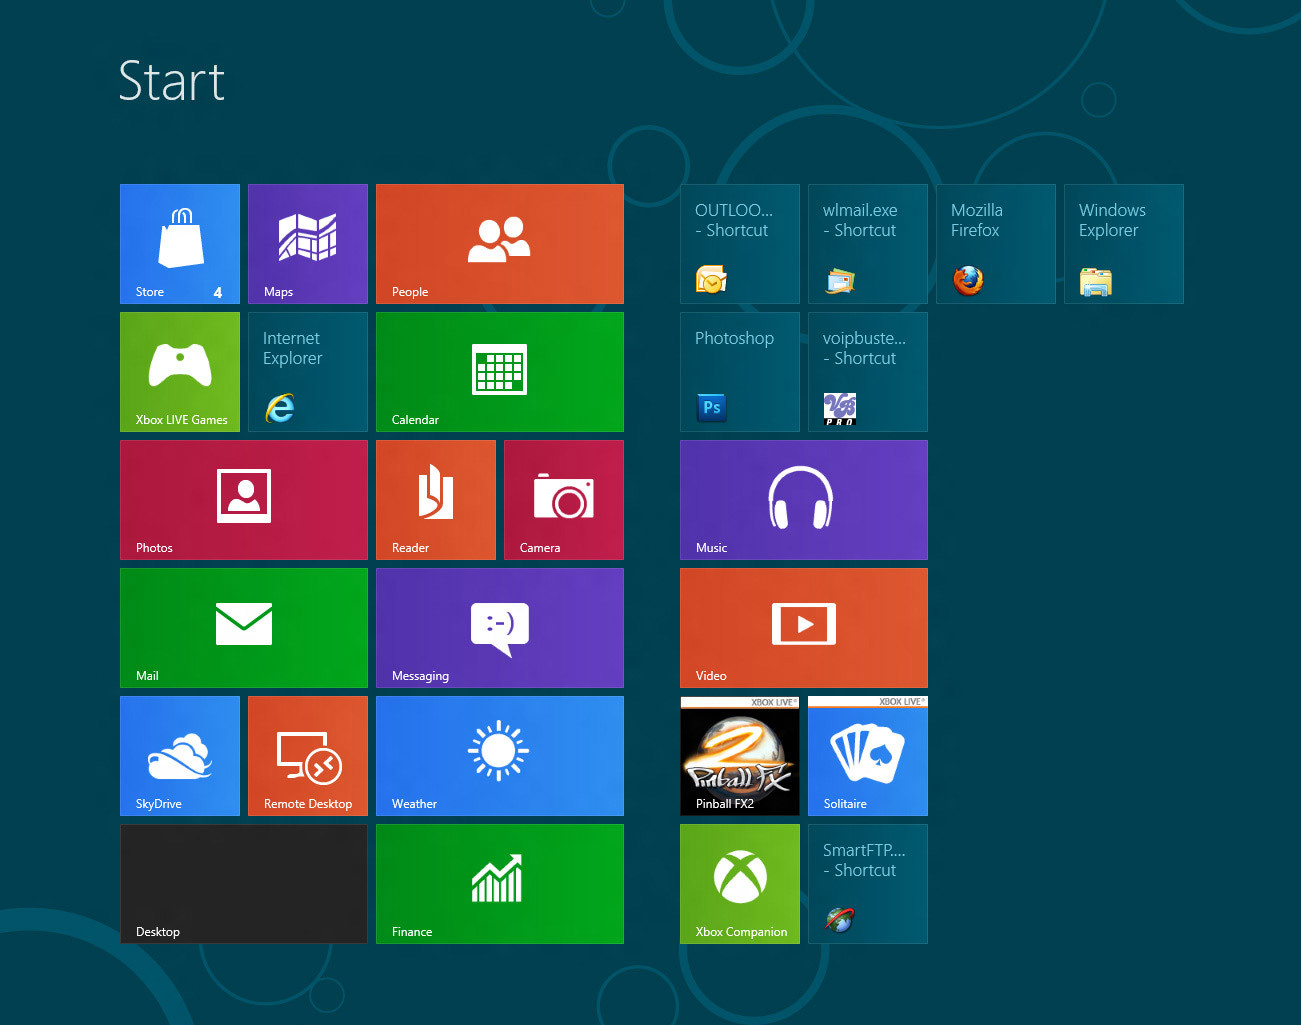
Task: Launch Mozilla Firefox
Action: click(995, 243)
